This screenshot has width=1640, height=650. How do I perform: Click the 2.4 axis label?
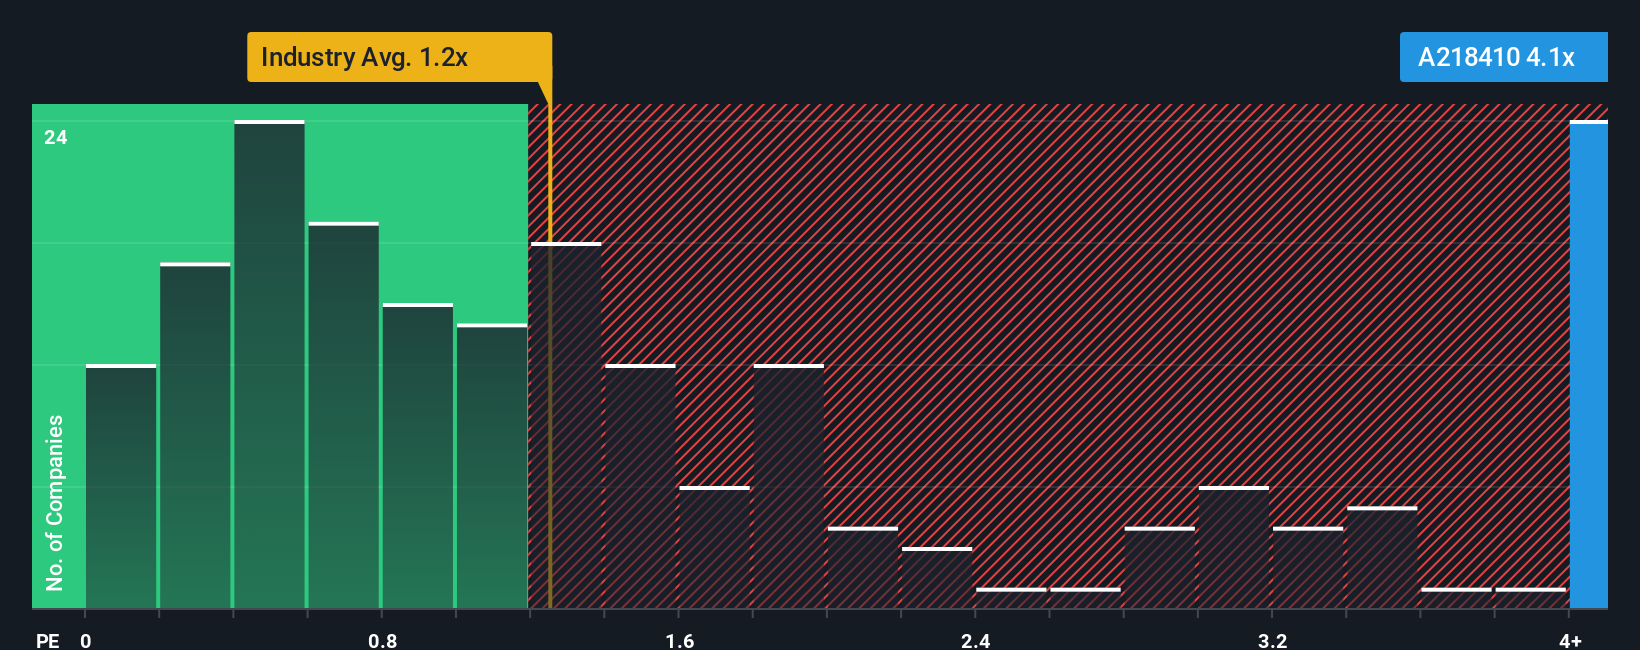(976, 640)
